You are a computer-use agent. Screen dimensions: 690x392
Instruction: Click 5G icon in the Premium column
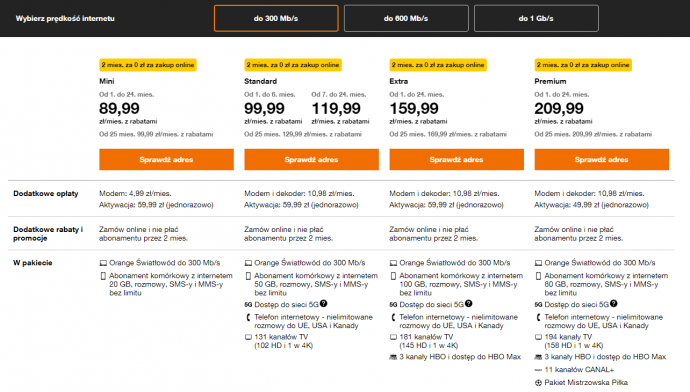click(538, 304)
